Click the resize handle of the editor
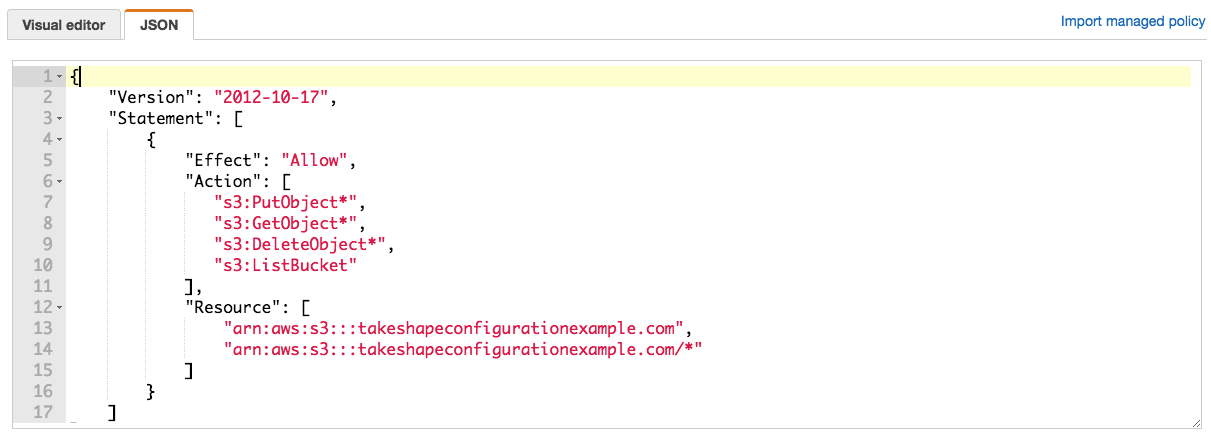 1196,424
